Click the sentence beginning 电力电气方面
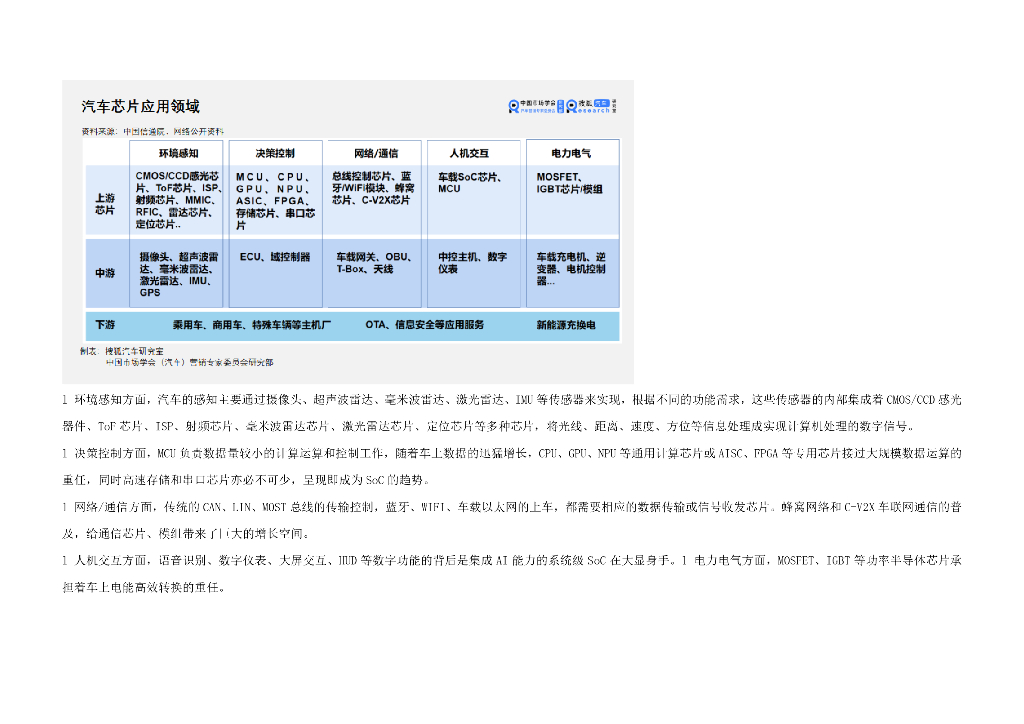Viewport: 1024px width, 724px height. pyautogui.click(x=511, y=573)
